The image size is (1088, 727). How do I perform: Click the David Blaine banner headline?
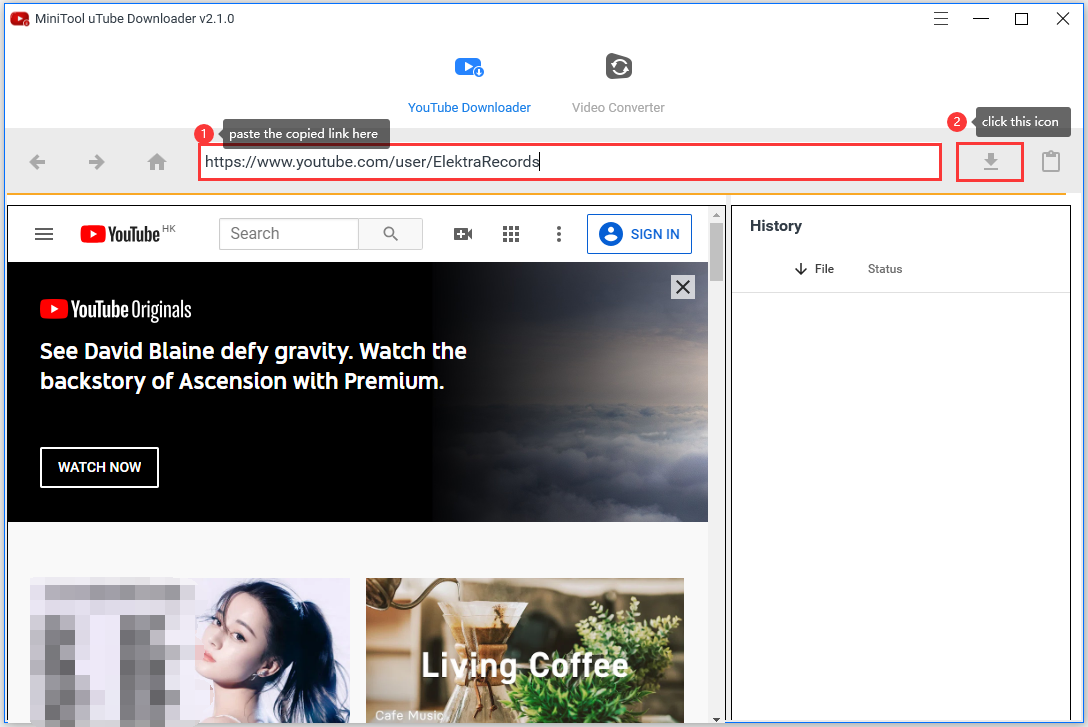pyautogui.click(x=253, y=366)
